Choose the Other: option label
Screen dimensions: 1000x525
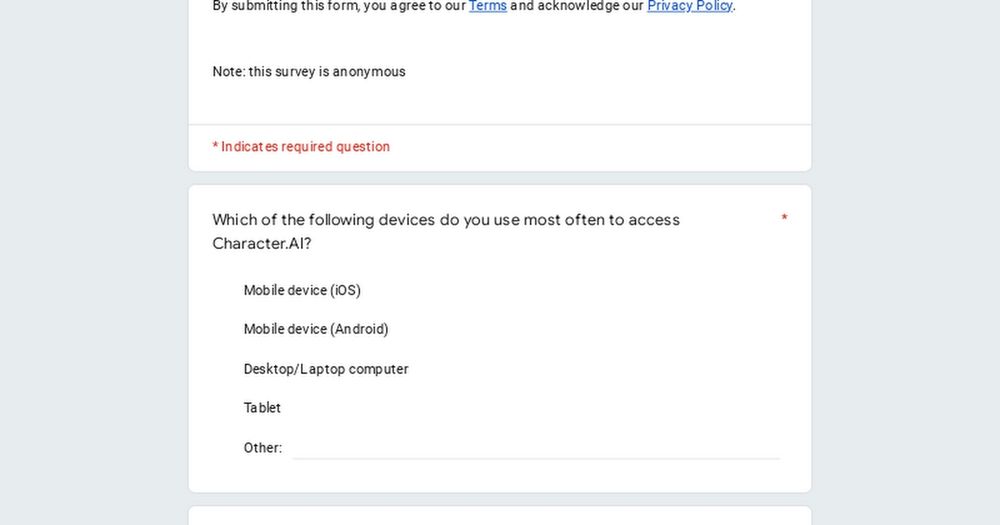coord(263,448)
